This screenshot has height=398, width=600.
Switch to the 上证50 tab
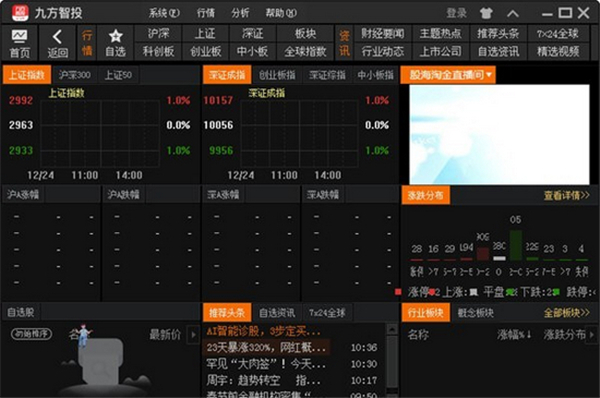(118, 75)
